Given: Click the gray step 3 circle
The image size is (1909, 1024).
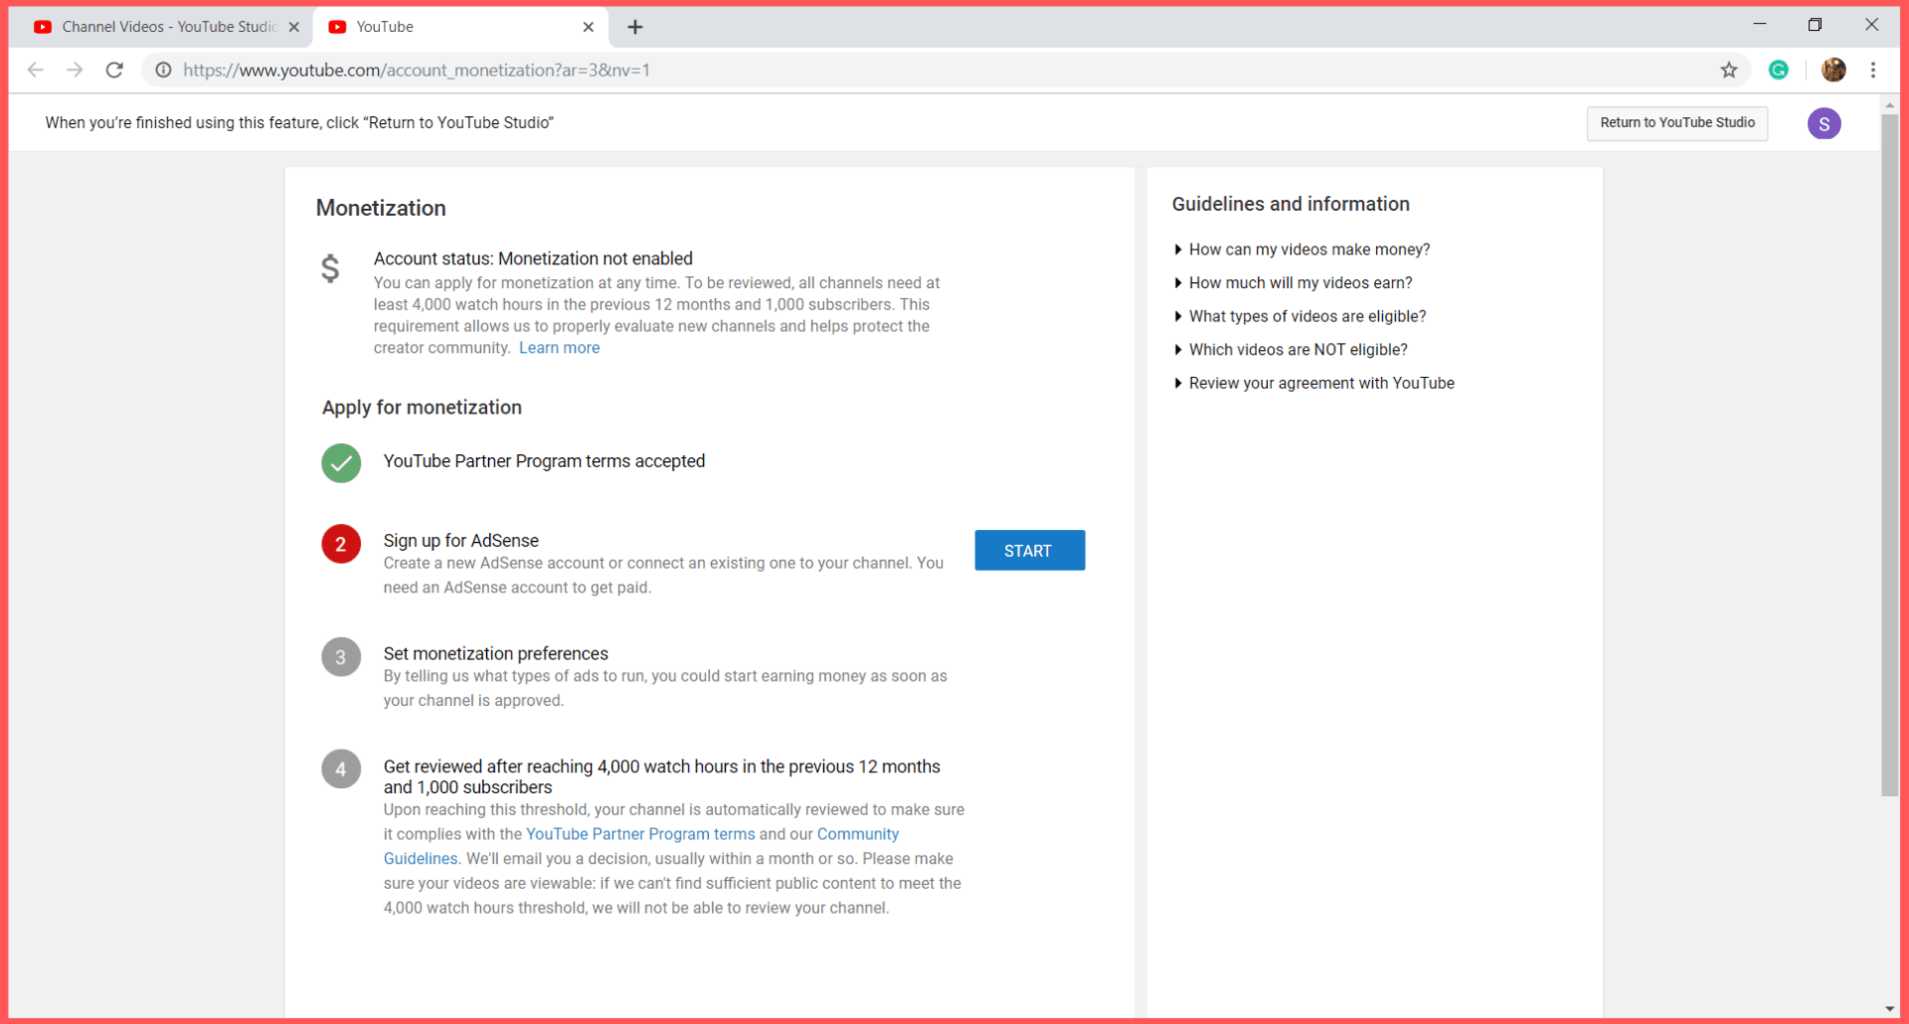Looking at the screenshot, I should (x=341, y=657).
